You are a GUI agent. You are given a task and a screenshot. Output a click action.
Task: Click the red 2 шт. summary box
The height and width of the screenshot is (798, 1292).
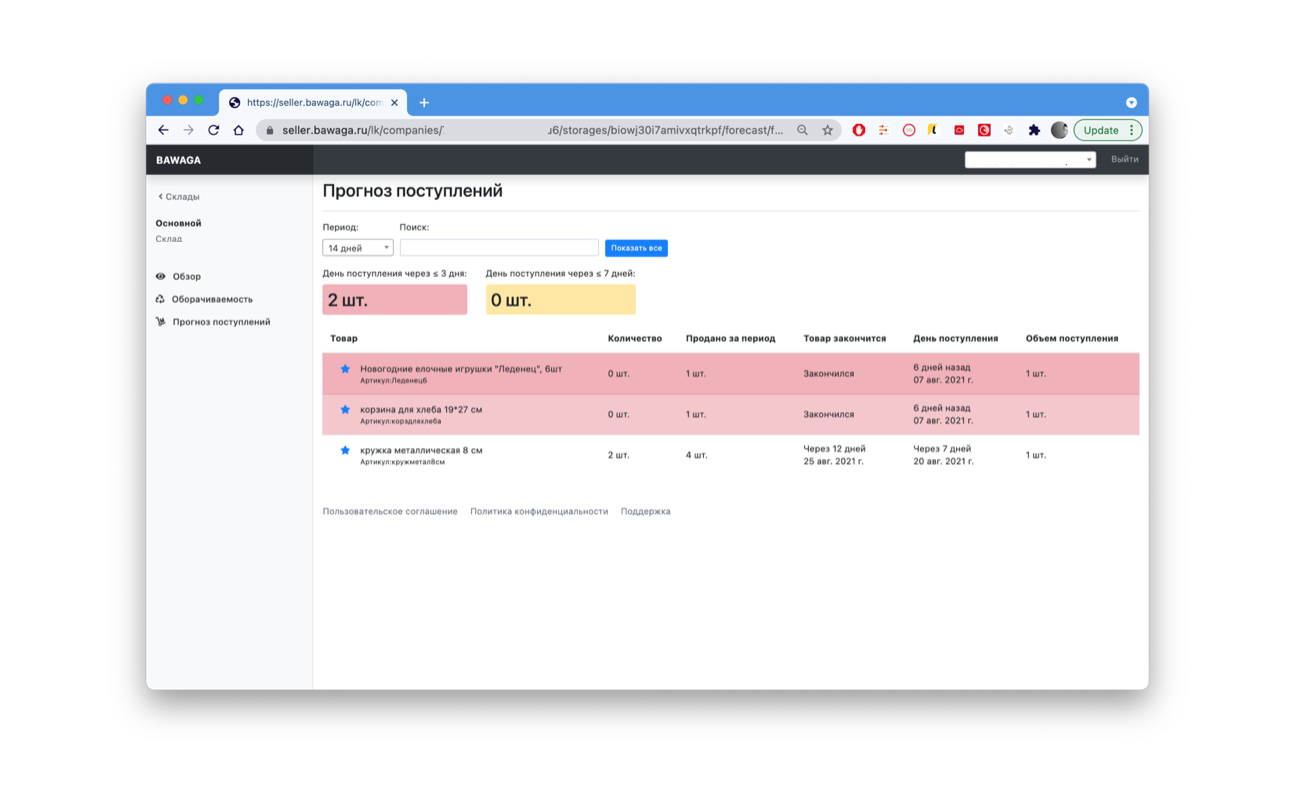pyautogui.click(x=394, y=300)
